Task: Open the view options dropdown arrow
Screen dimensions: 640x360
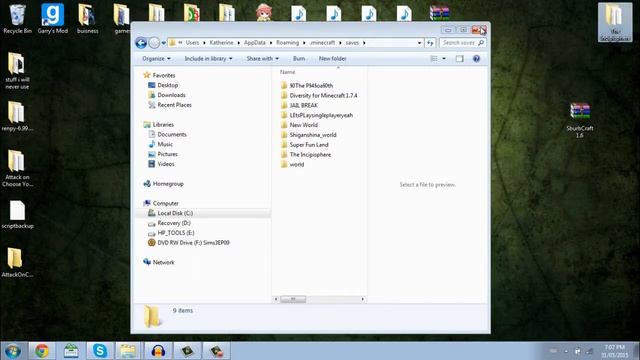Action: (x=444, y=59)
